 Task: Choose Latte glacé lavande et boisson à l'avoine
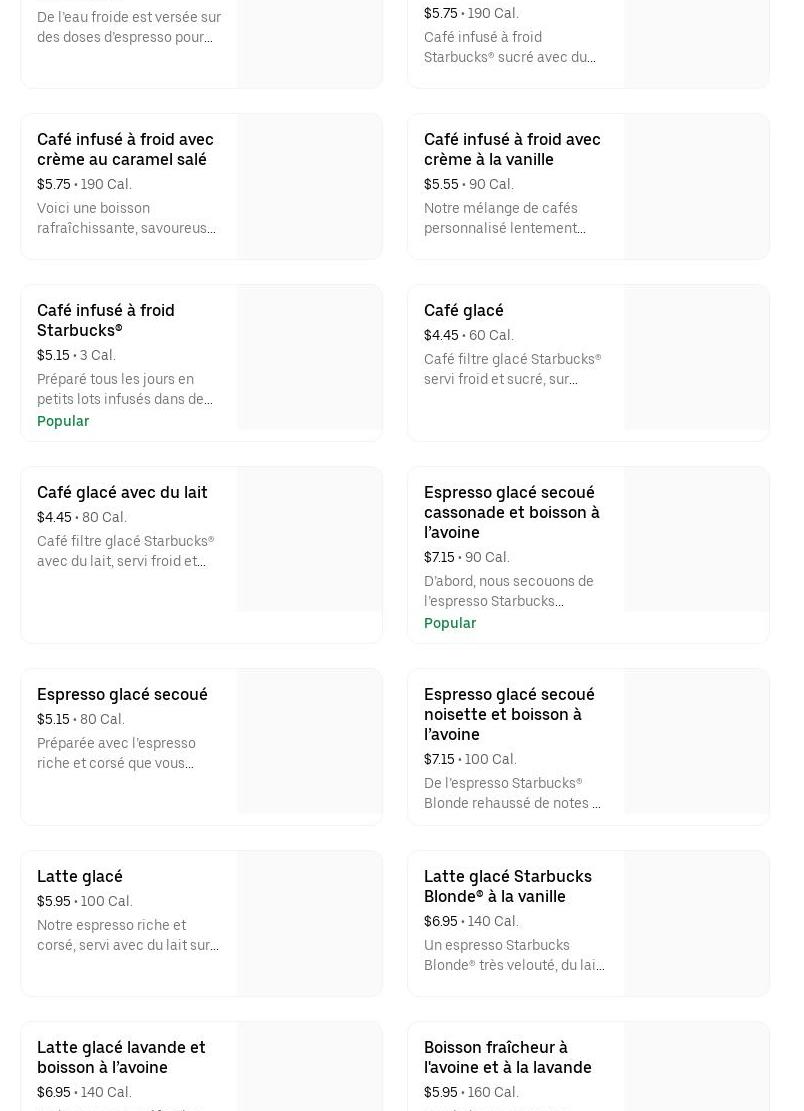121,1057
